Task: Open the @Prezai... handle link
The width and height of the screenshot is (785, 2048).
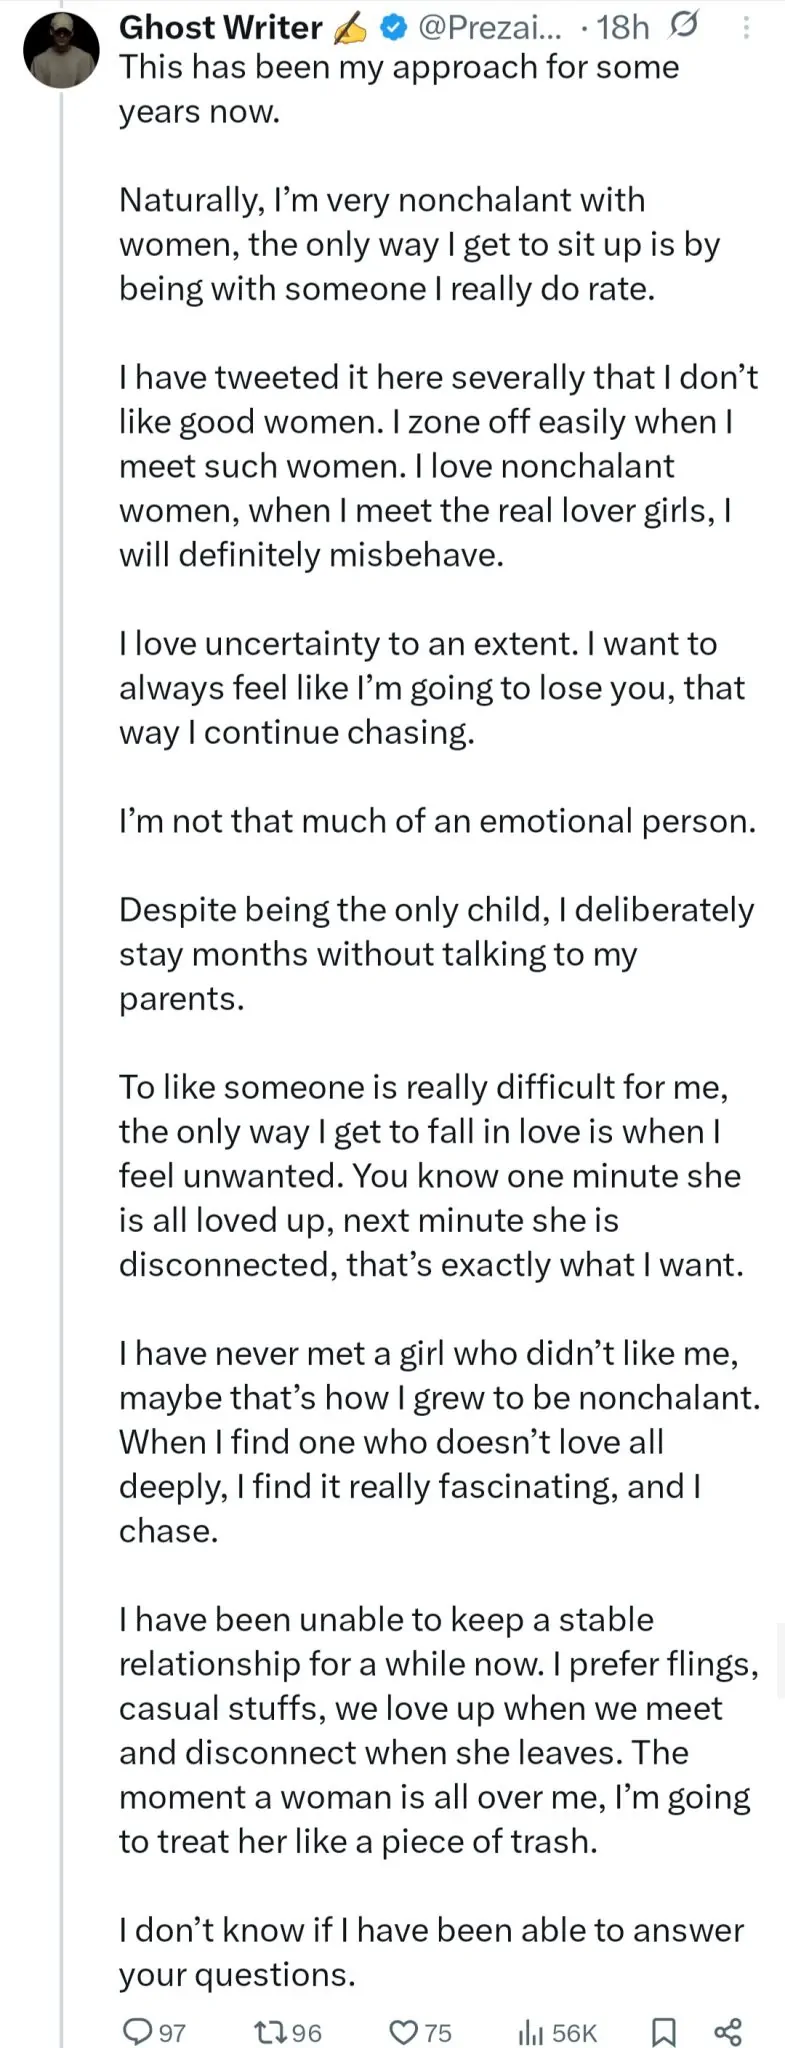Action: coord(490,28)
